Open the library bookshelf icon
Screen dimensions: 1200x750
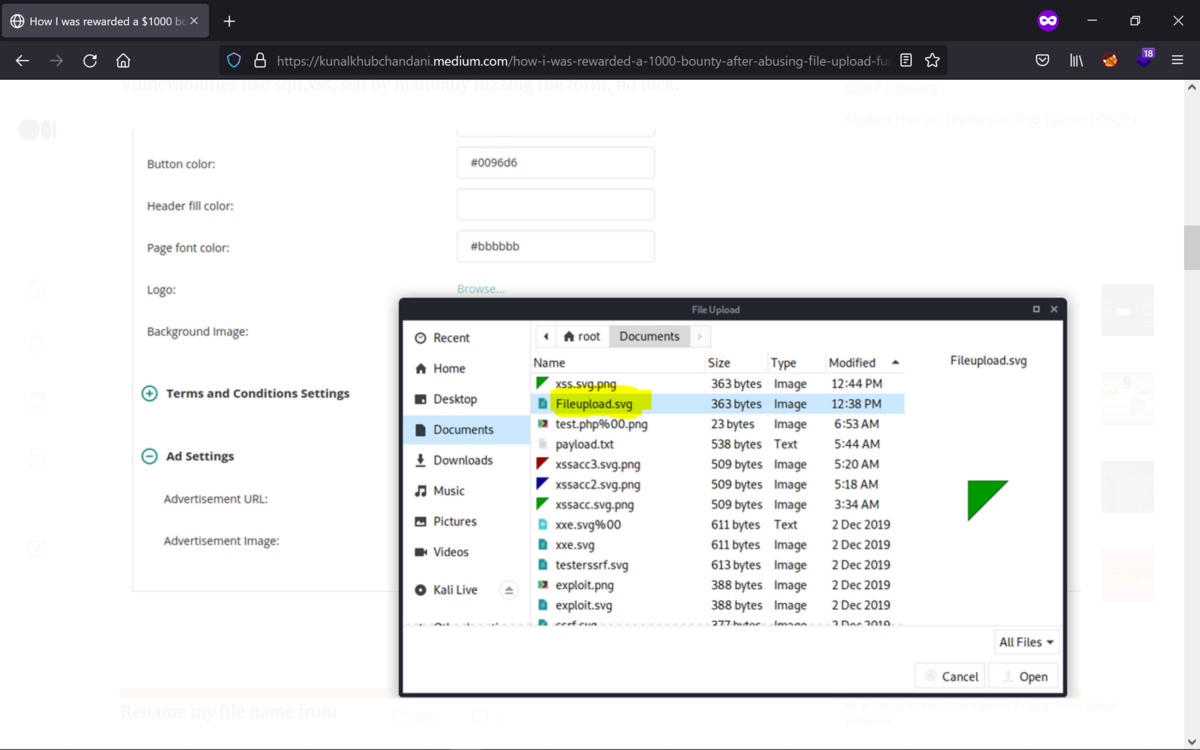tap(1076, 61)
